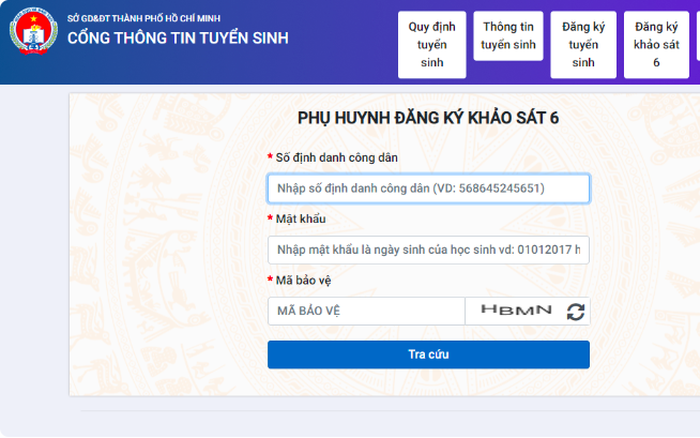Click the red asterisk beside Số định danh công dân
700x438 pixels.
(270, 156)
